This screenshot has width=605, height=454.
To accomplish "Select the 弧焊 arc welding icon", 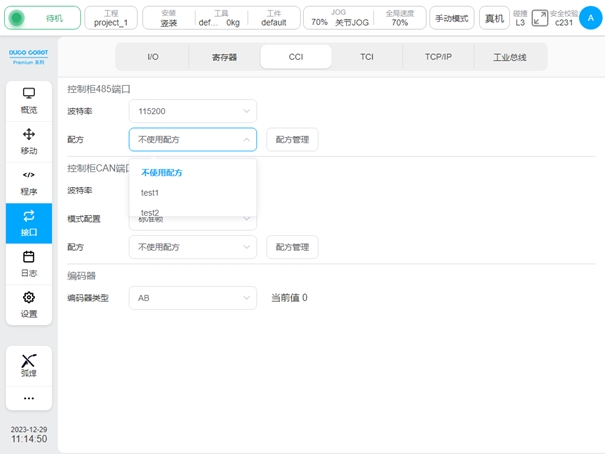I will point(29,365).
